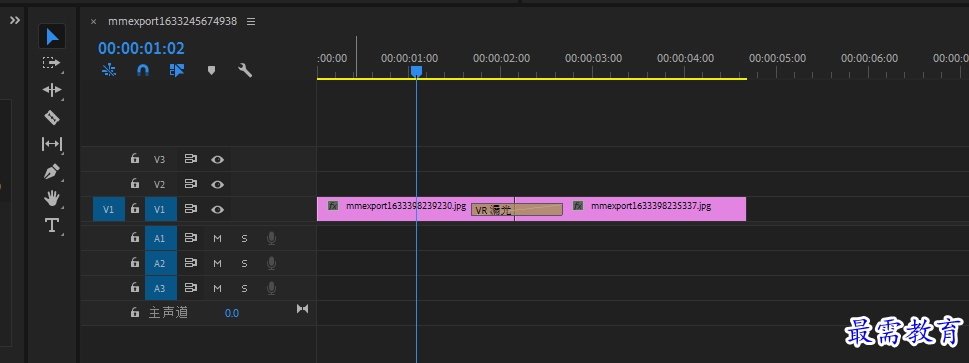Select the Selection arrow tool
The width and height of the screenshot is (969, 363).
tap(52, 36)
